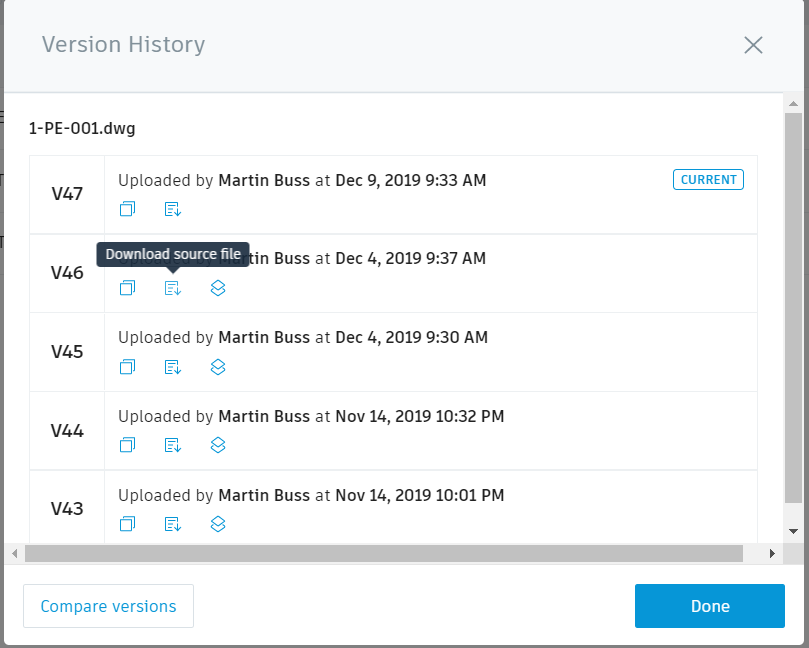The width and height of the screenshot is (809, 648).
Task: Click the stacked layers icon on V45
Action: [218, 367]
